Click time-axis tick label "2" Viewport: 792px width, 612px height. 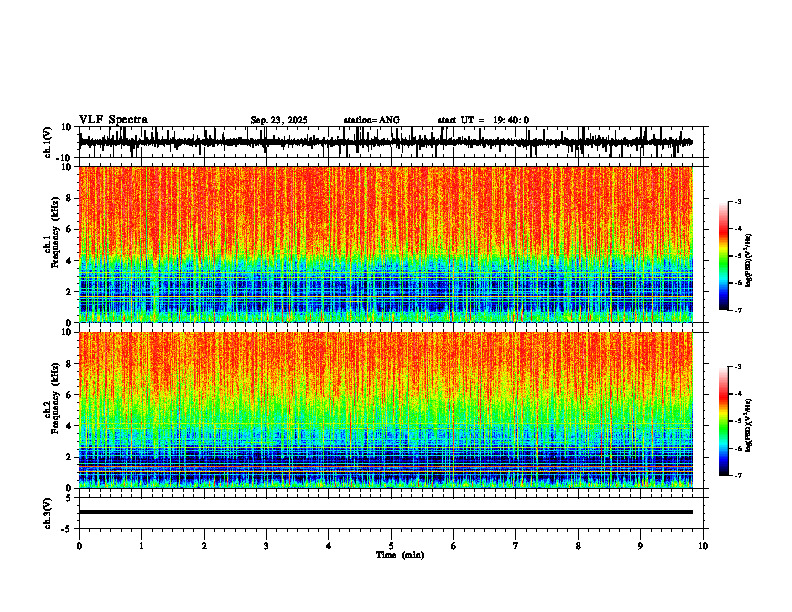coord(204,546)
